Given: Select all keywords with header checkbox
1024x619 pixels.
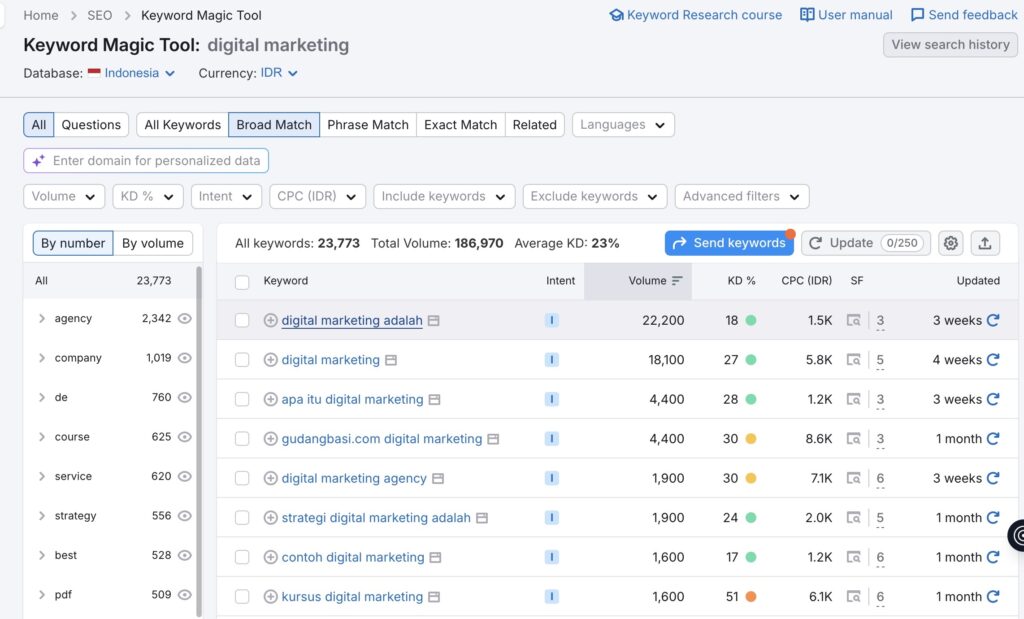Looking at the screenshot, I should pyautogui.click(x=242, y=281).
